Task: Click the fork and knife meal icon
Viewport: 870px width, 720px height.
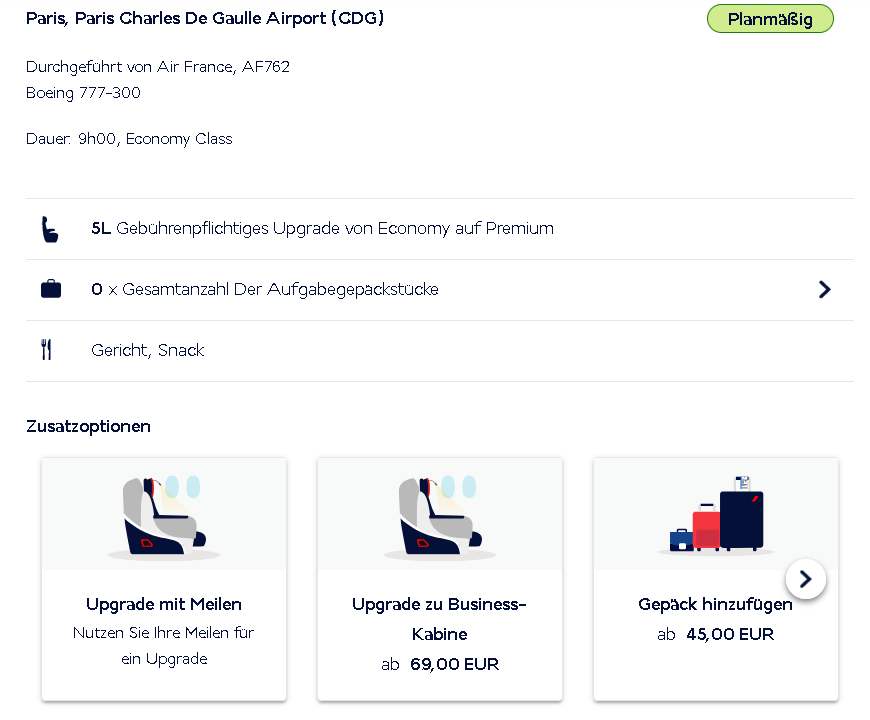Action: (46, 350)
